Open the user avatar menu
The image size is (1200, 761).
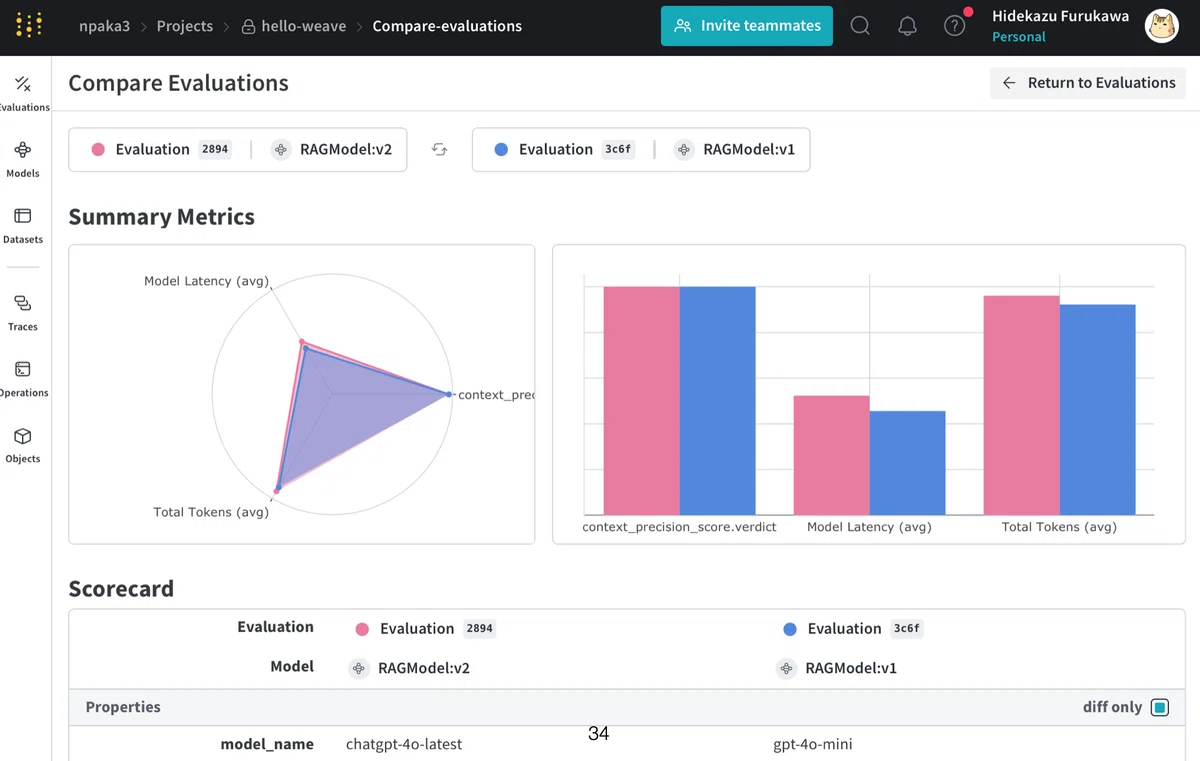point(1161,26)
